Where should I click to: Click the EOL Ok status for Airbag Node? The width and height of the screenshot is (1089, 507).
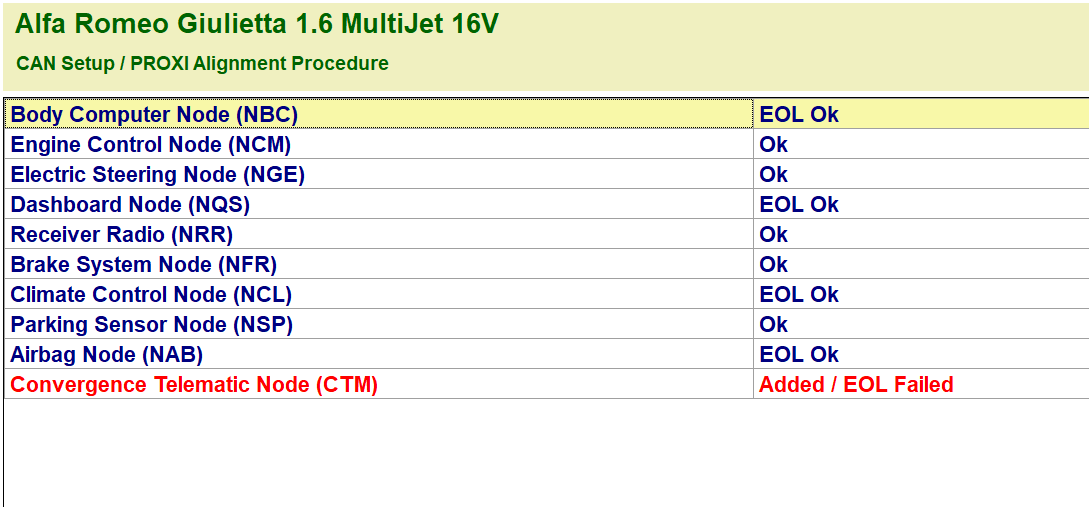799,355
